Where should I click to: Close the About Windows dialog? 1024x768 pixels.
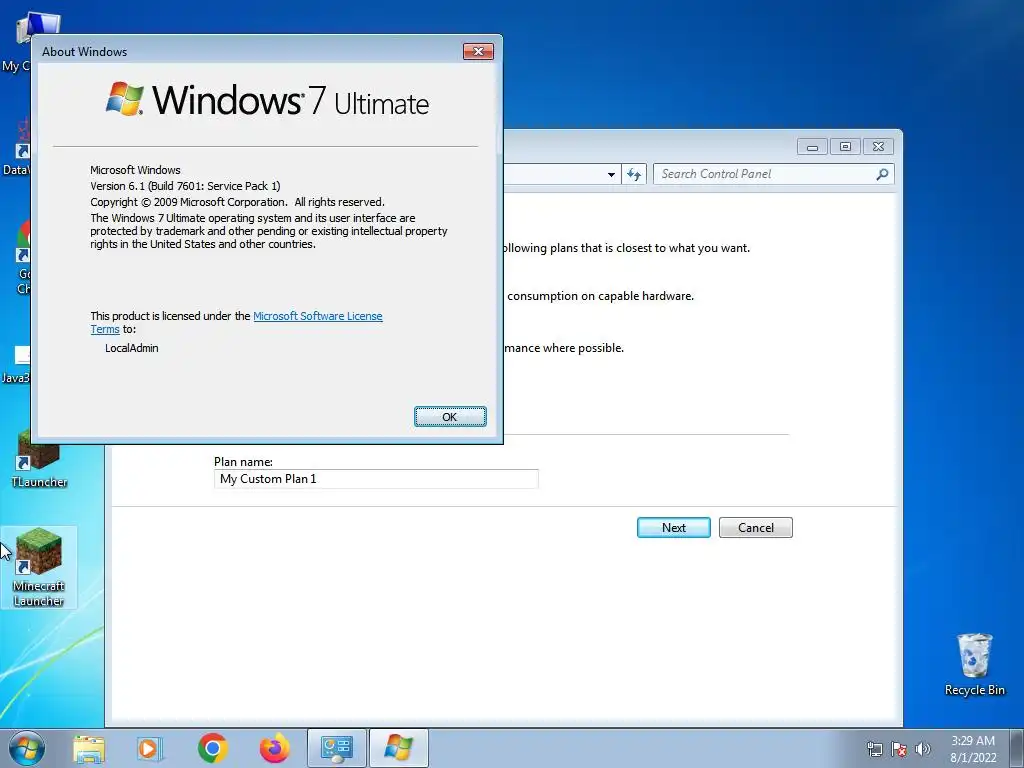(478, 52)
